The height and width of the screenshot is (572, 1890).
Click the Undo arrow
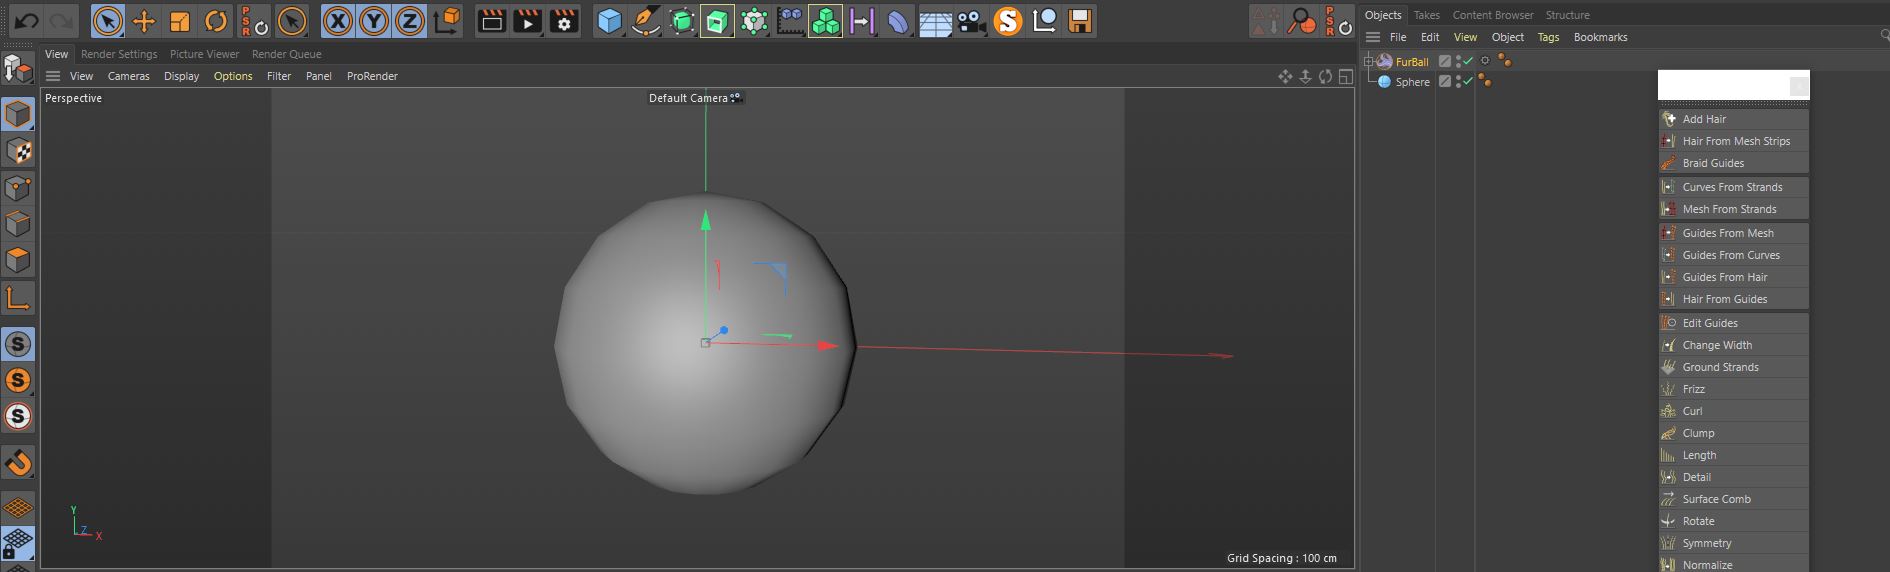point(27,21)
